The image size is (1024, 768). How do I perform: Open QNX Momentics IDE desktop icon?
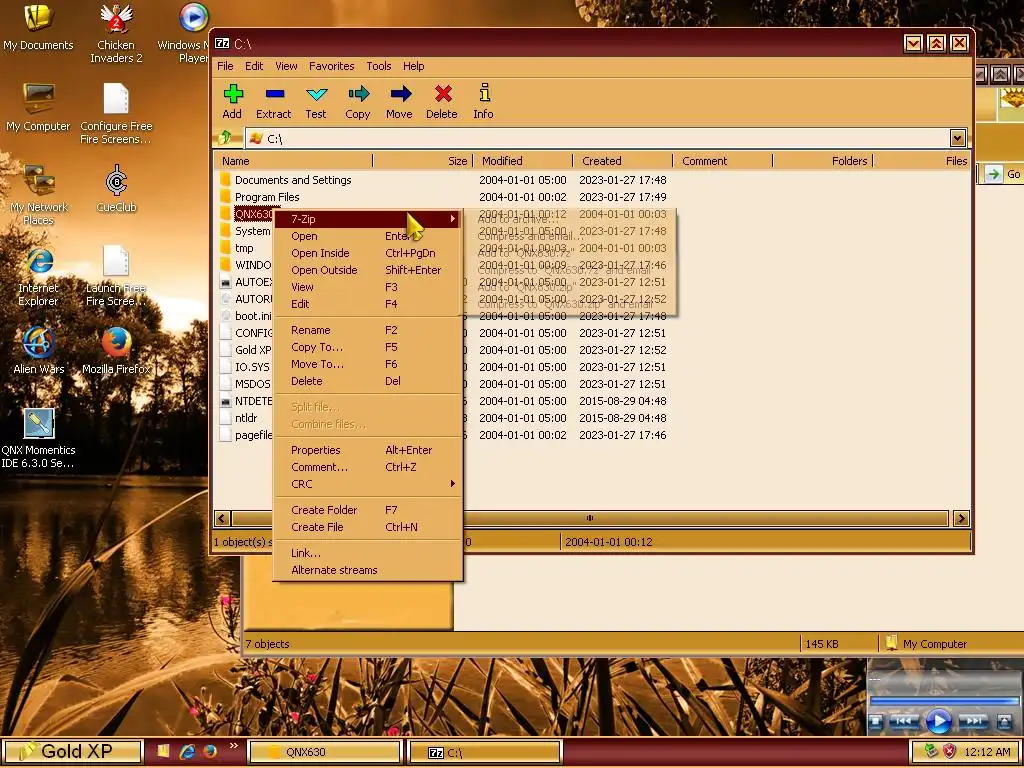(x=38, y=438)
